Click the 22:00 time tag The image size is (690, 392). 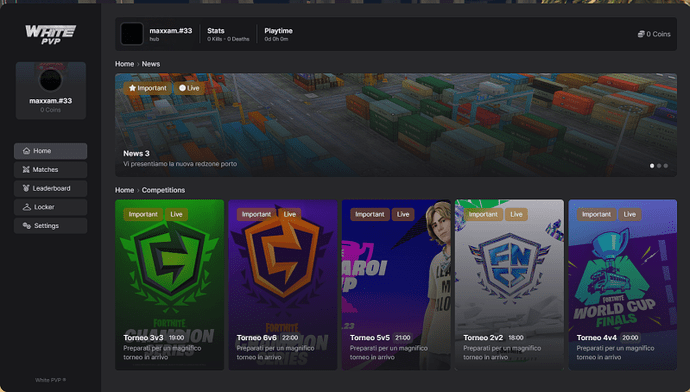290,338
